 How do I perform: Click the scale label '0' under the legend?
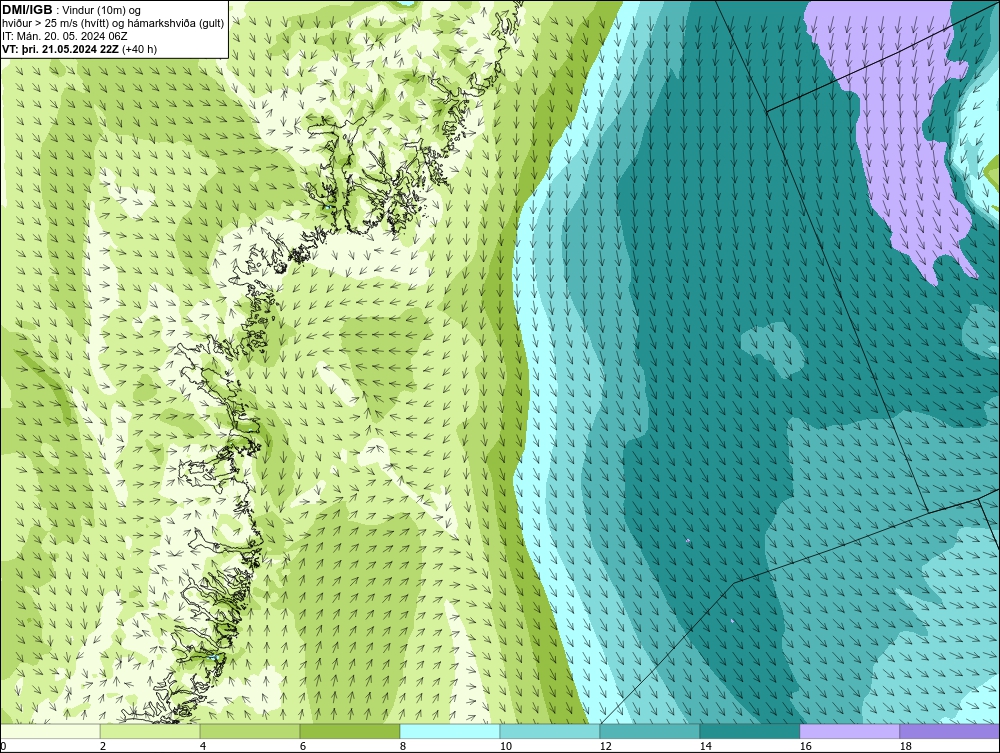[x=3, y=746]
